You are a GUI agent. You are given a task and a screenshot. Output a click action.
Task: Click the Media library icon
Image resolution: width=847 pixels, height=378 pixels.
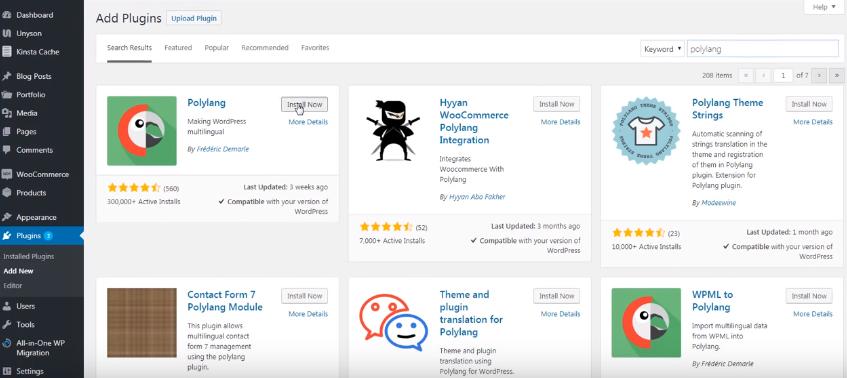(7, 113)
